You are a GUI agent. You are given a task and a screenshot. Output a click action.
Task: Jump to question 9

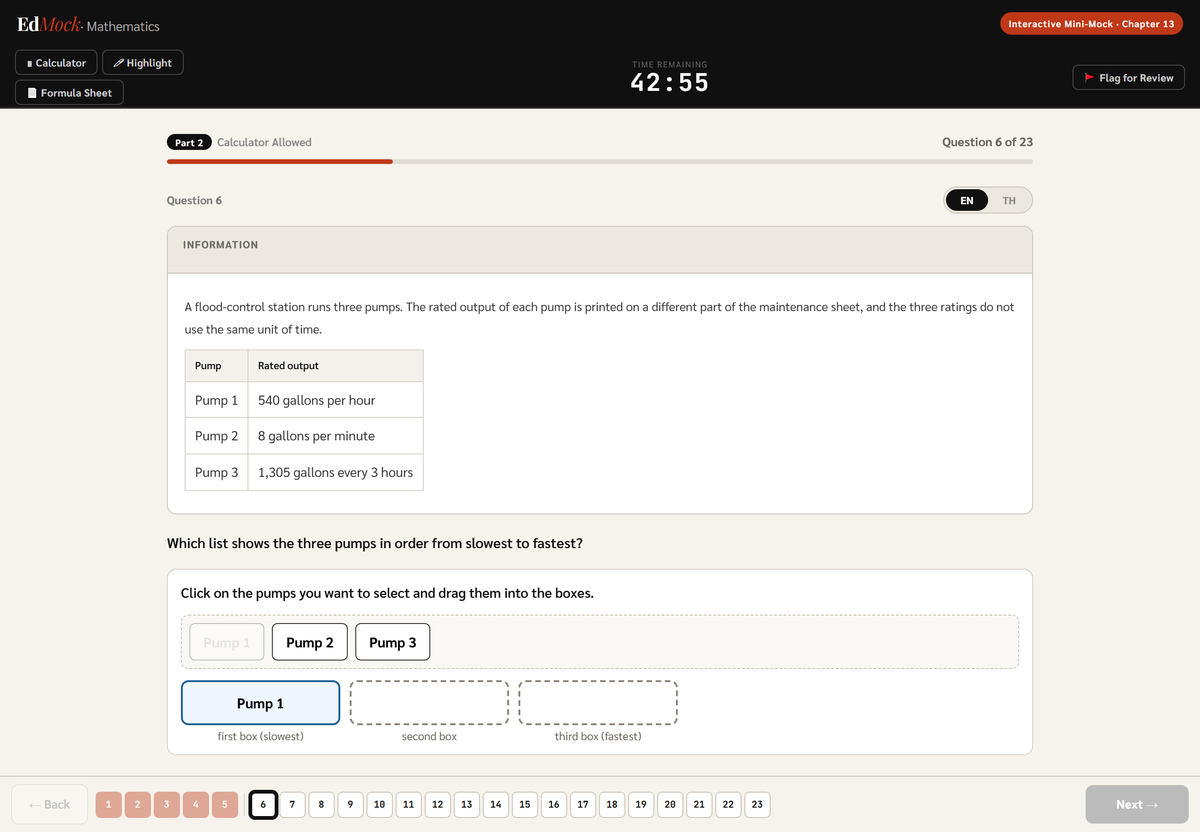[x=350, y=804]
